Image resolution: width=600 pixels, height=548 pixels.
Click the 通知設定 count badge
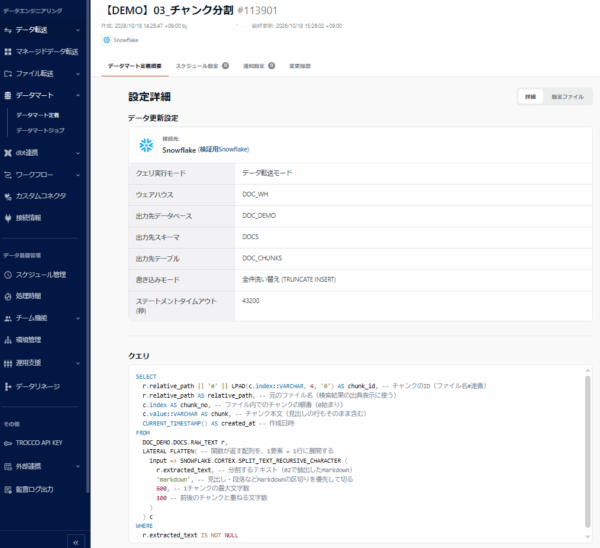coord(271,65)
